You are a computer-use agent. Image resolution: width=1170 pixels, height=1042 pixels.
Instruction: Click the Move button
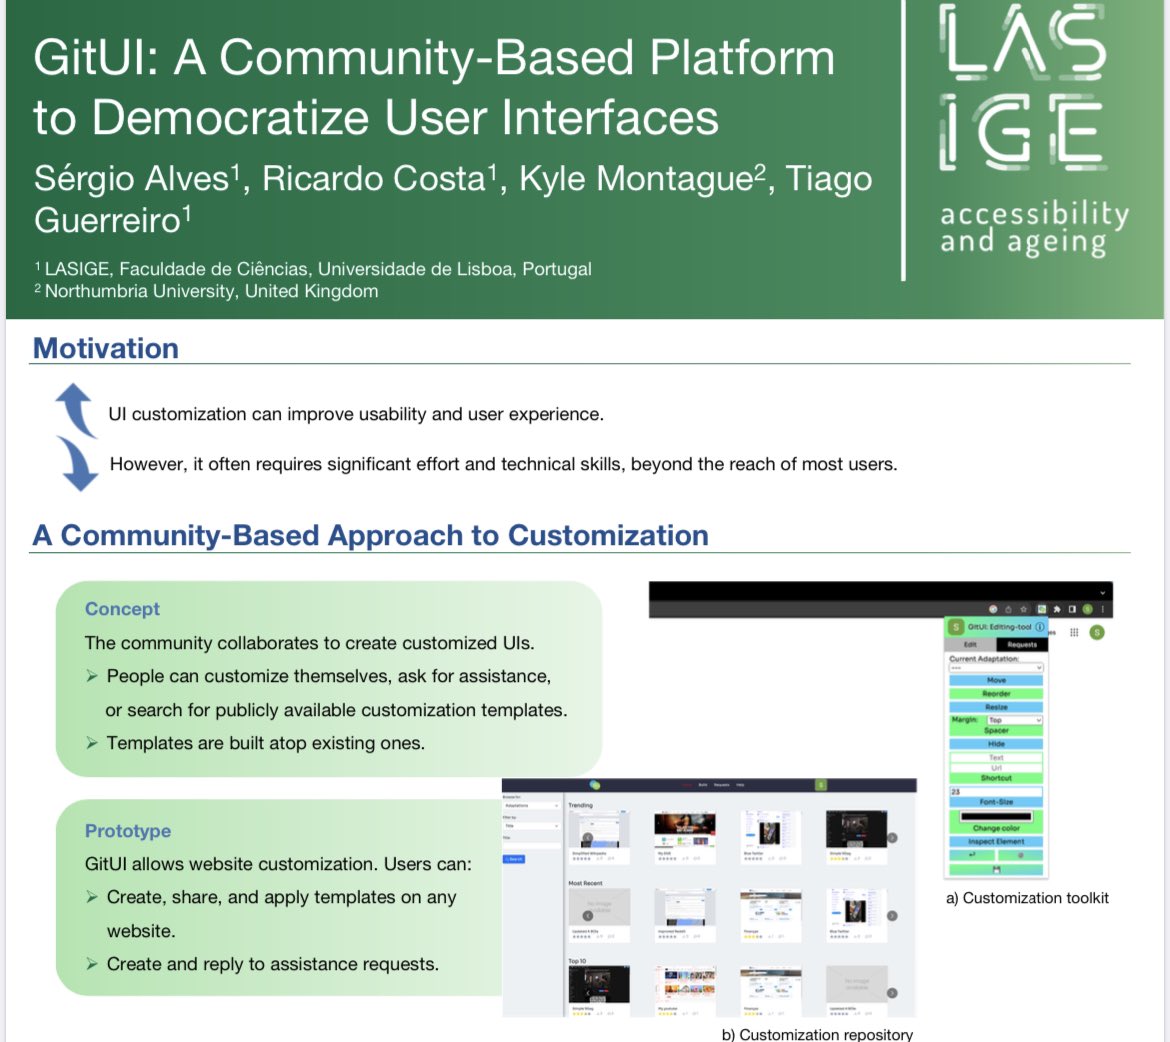996,680
